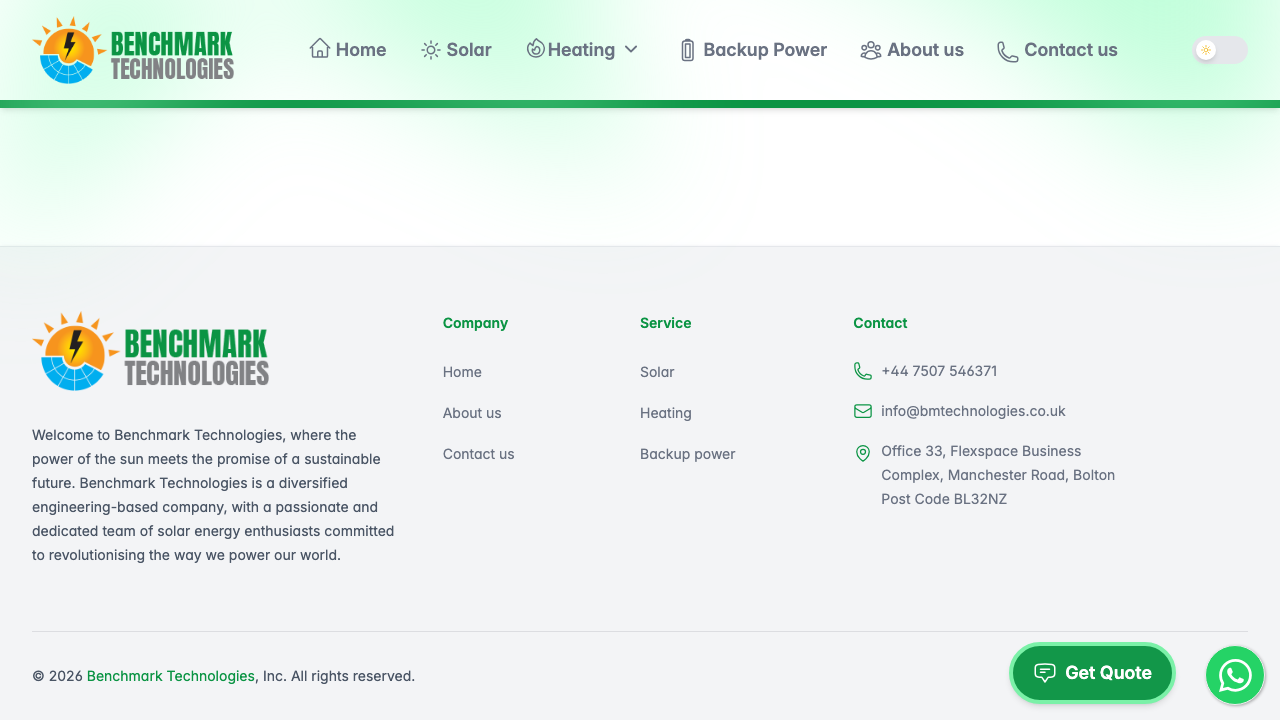Toggle the light/dark theme switch
Image resolution: width=1280 pixels, height=720 pixels.
coord(1218,49)
